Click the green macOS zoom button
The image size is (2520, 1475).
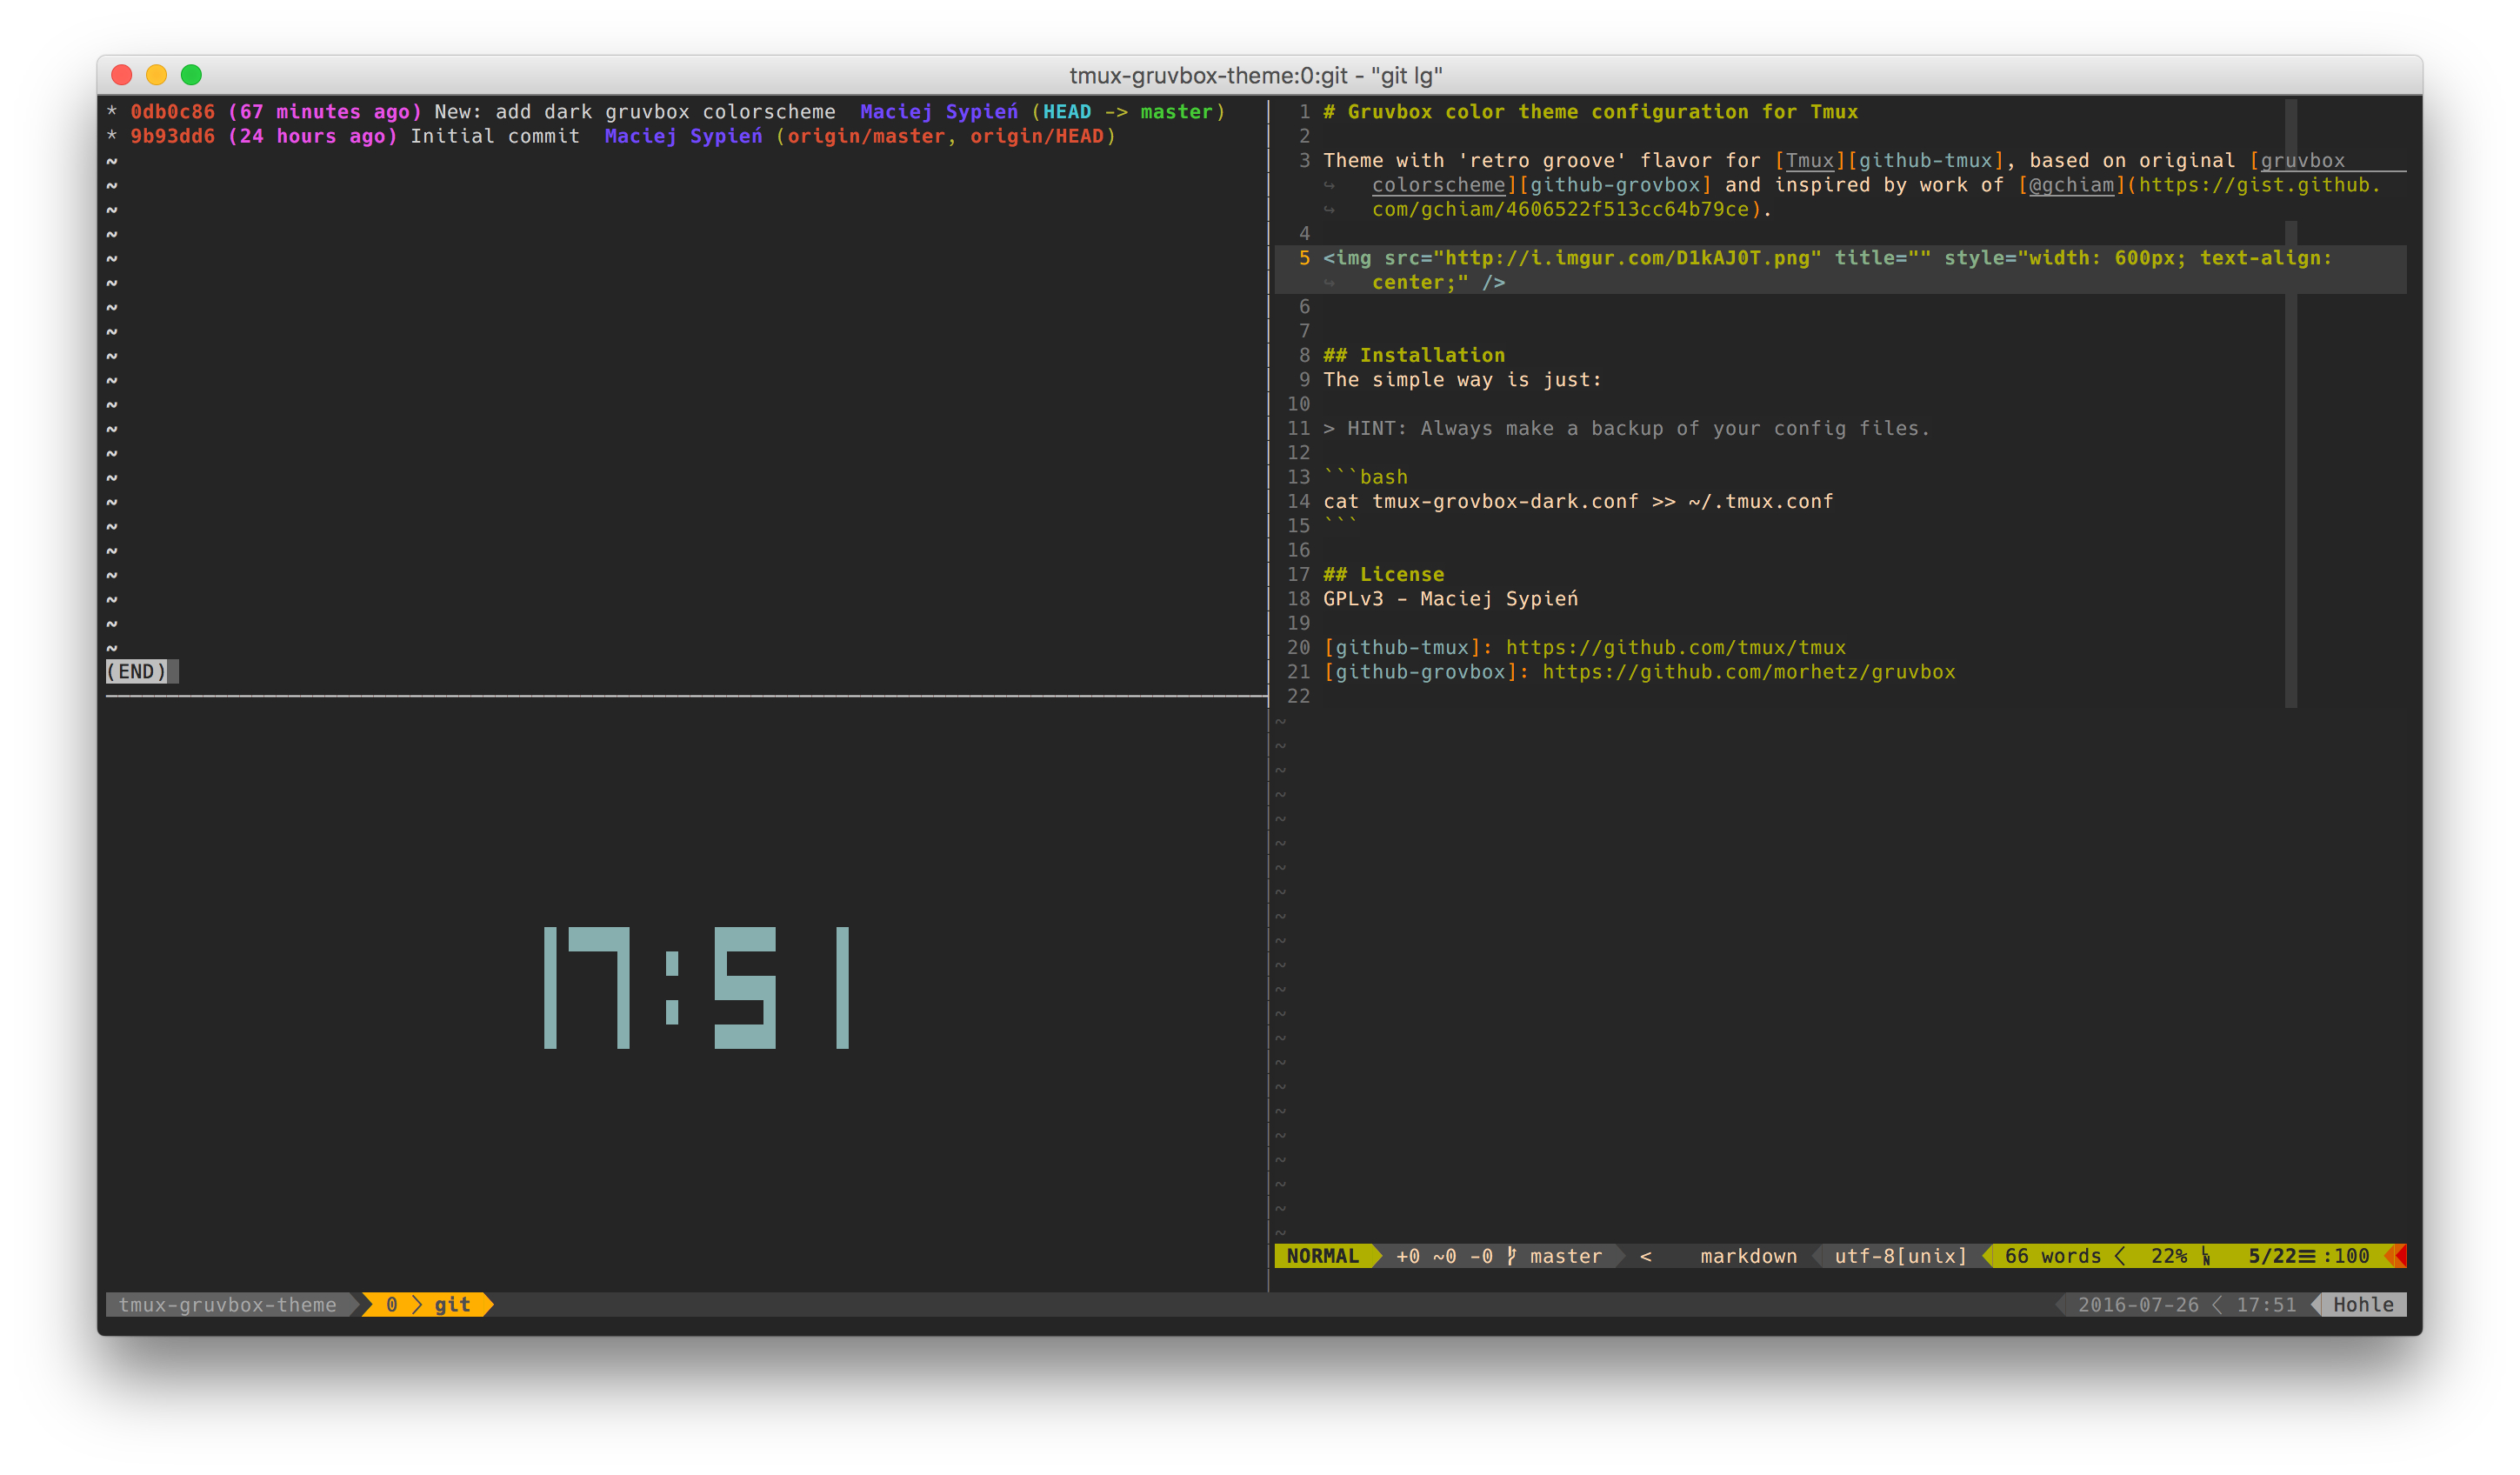click(191, 75)
